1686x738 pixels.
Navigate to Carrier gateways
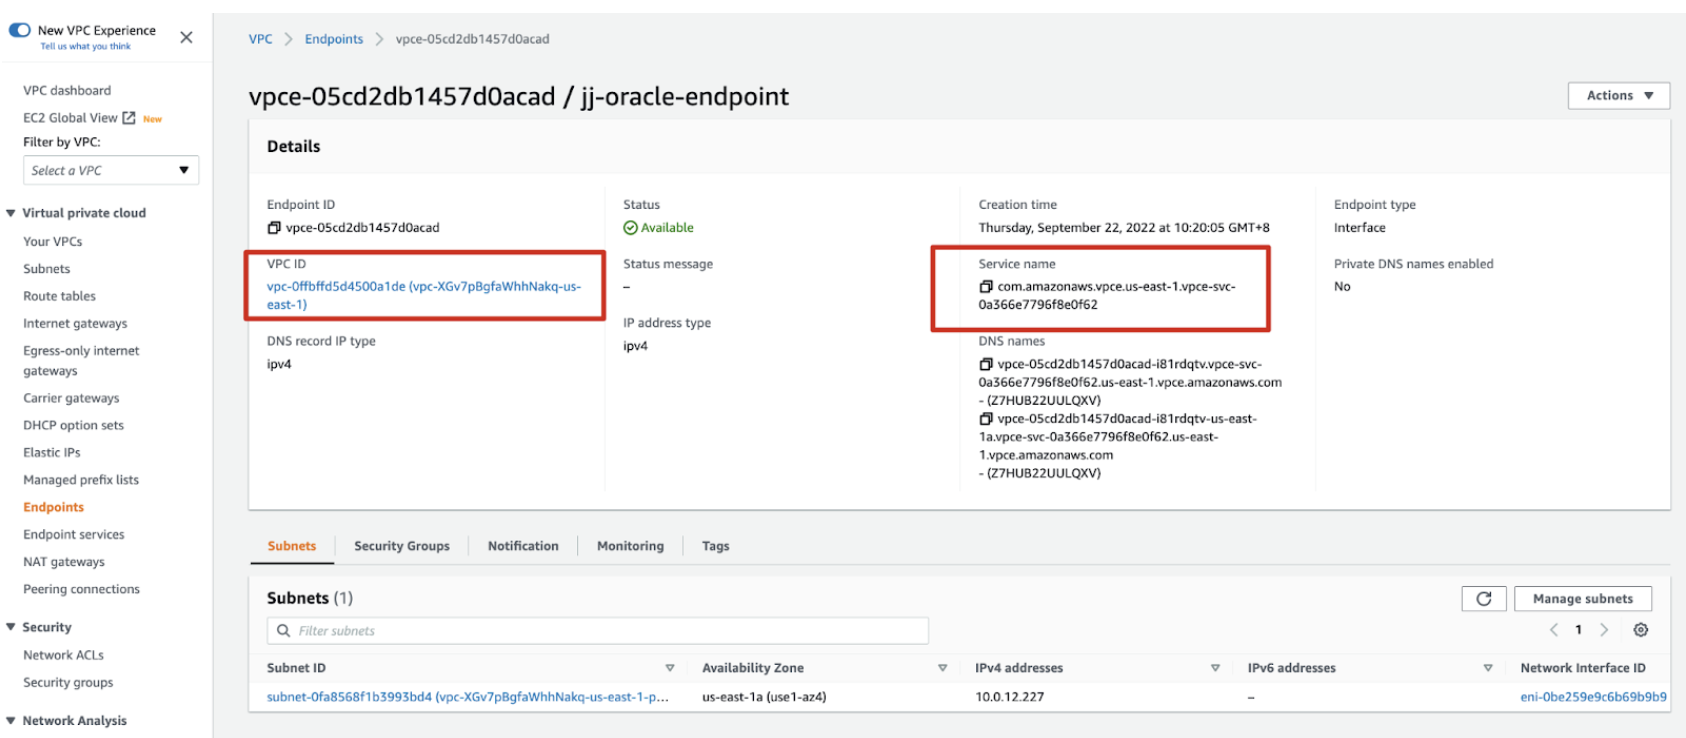[x=71, y=398]
